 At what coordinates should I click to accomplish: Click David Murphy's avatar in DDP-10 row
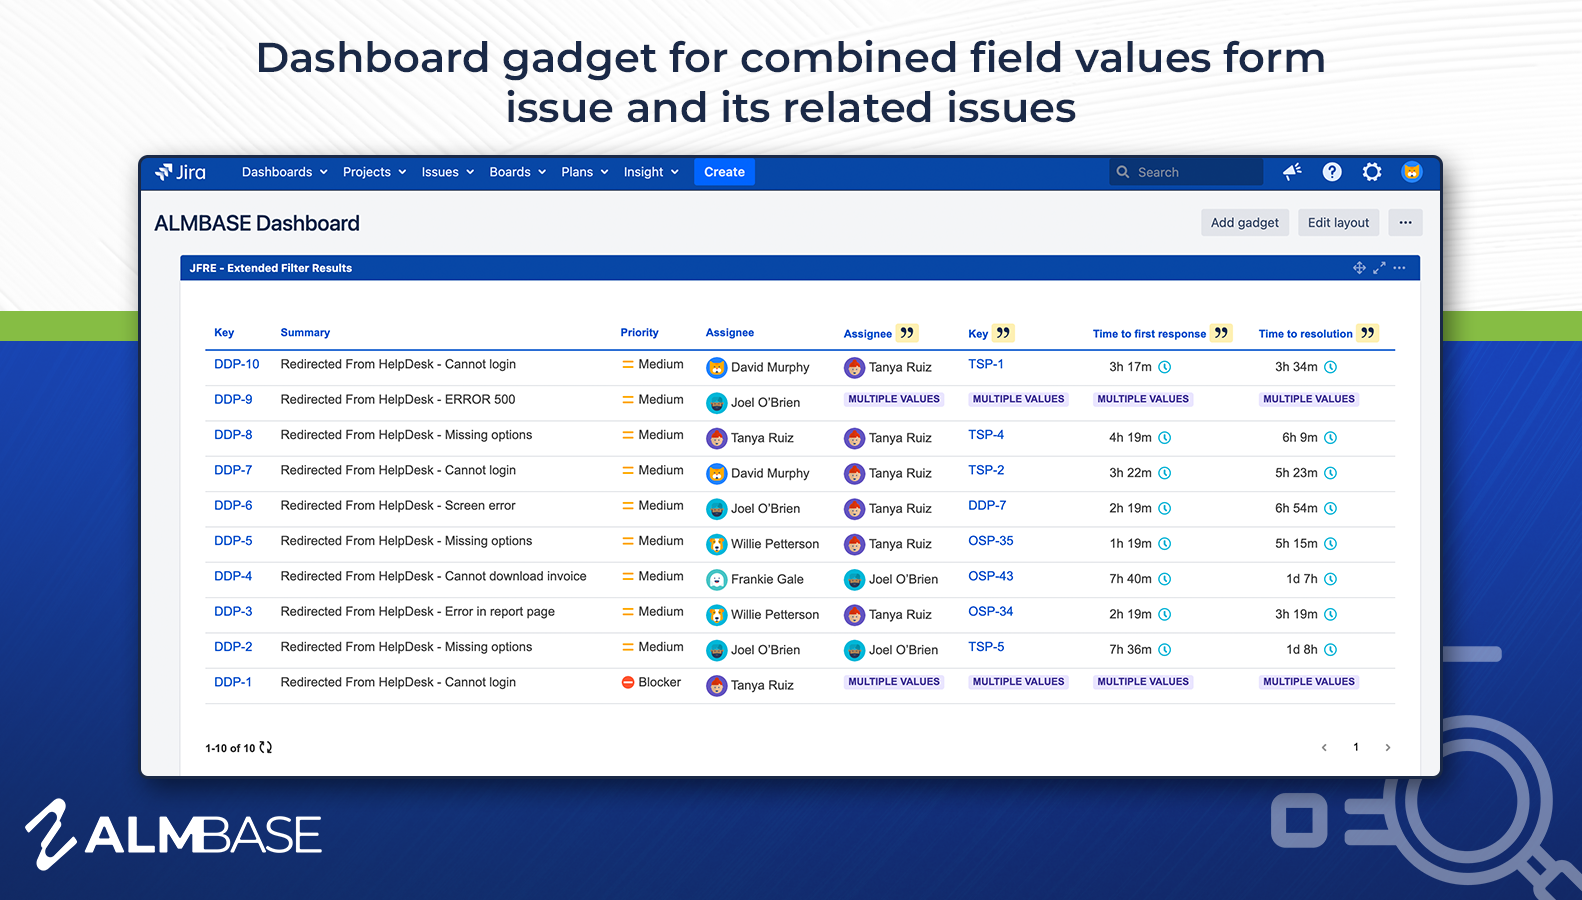pos(716,367)
